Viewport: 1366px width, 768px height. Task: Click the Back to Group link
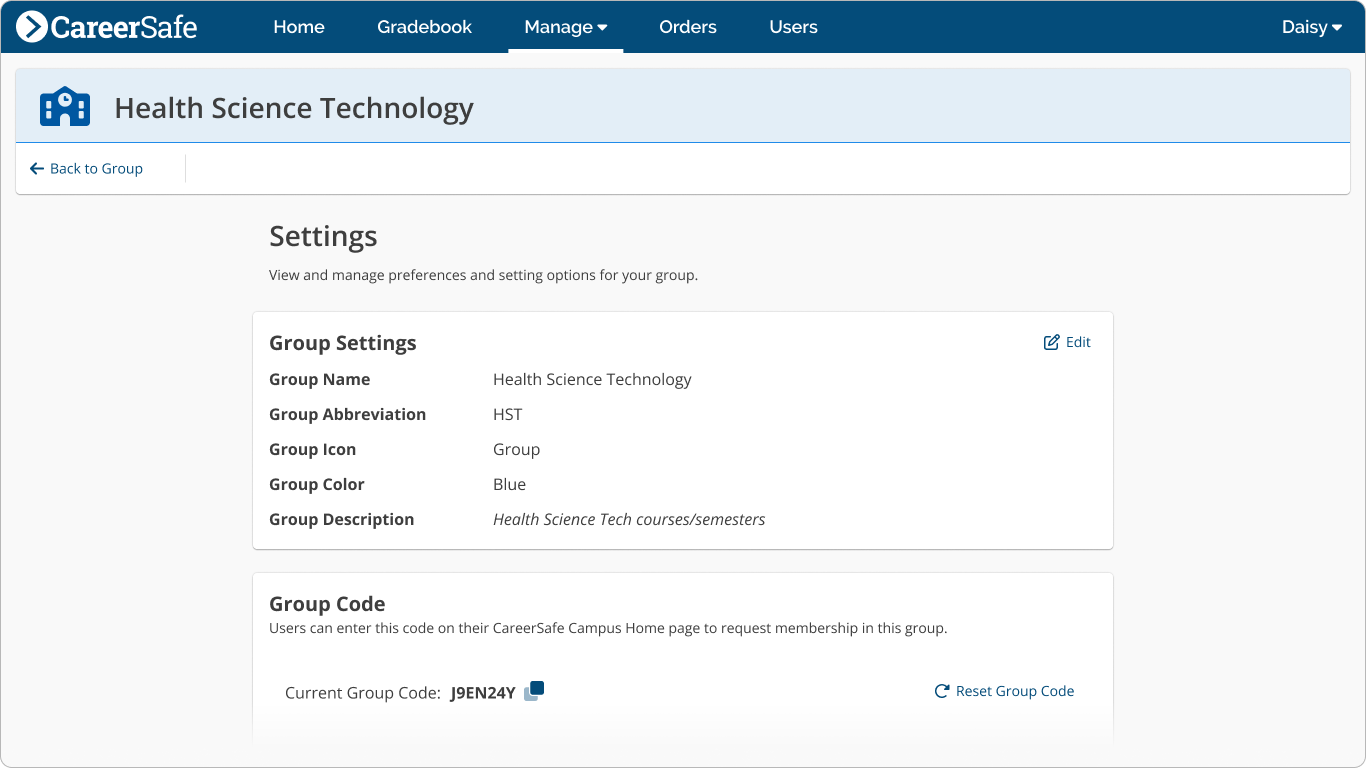(x=86, y=168)
